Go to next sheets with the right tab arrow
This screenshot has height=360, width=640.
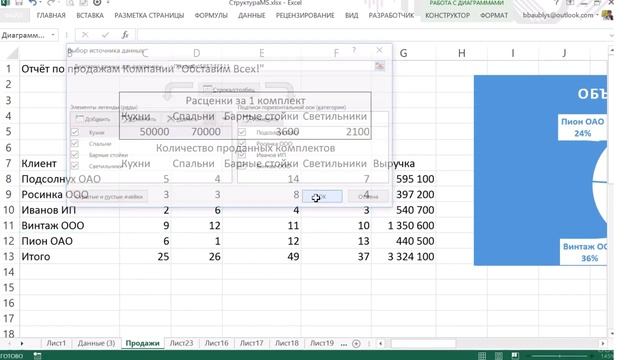pyautogui.click(x=22, y=344)
